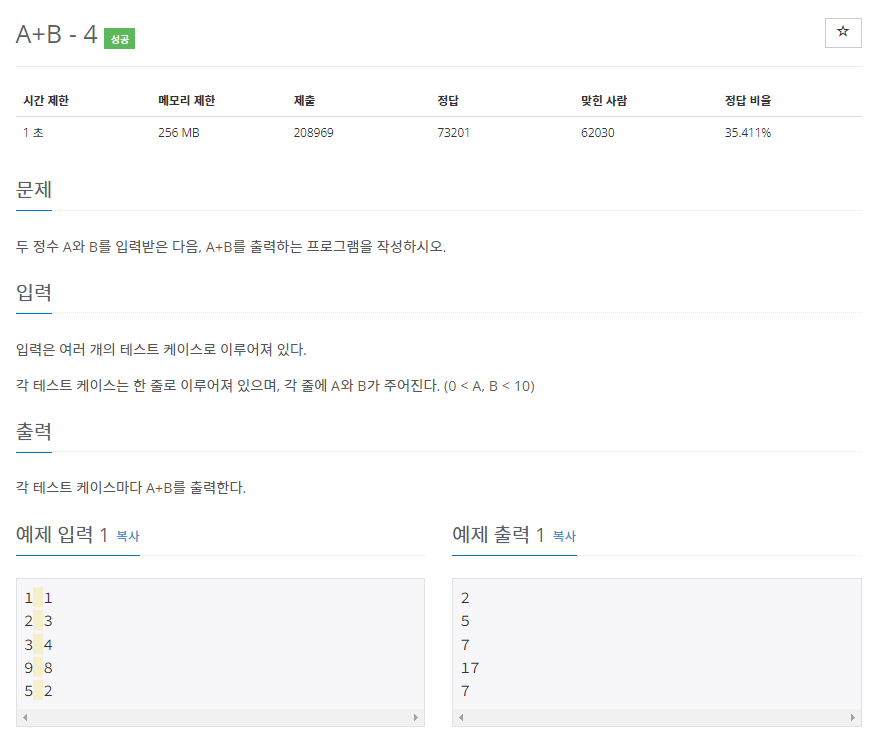The height and width of the screenshot is (742, 877).
Task: Click the sentence 입력은 여러 개의 테스트 케이스로
Action: click(161, 349)
